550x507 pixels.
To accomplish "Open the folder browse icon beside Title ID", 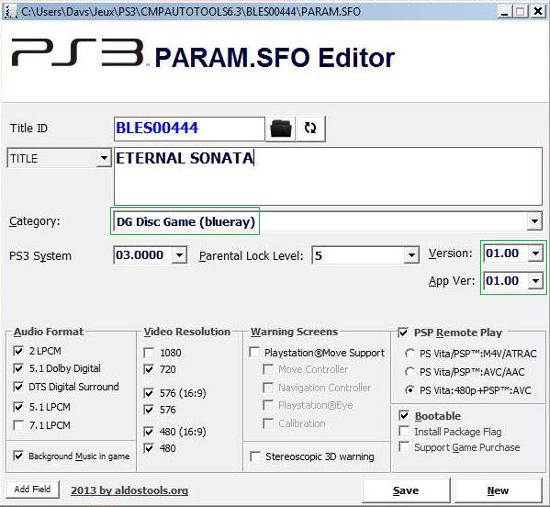I will (x=281, y=128).
